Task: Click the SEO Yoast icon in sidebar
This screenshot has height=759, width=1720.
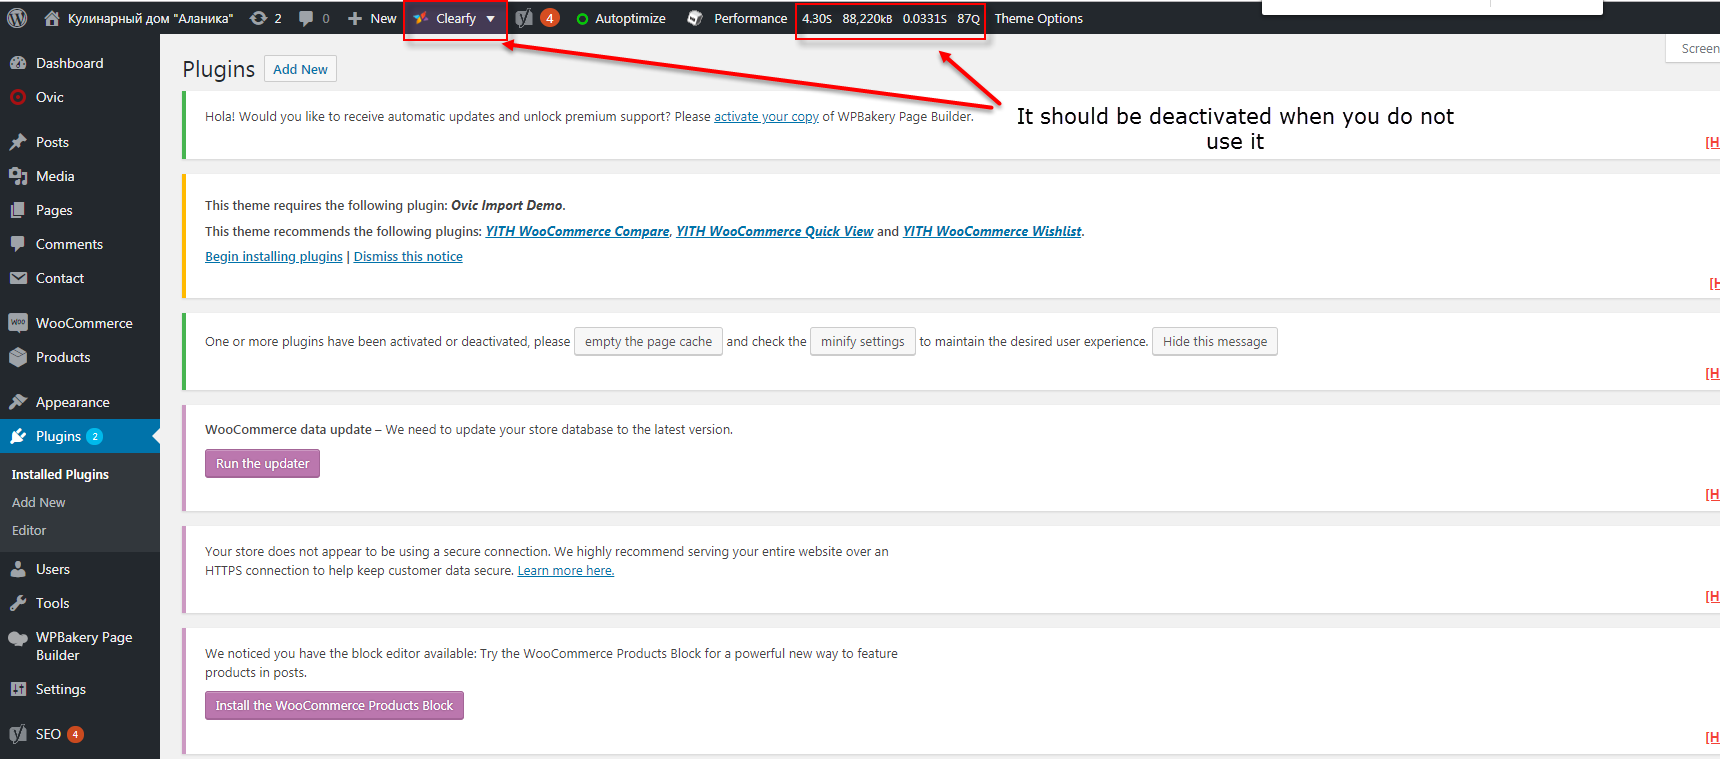Action: 18,734
